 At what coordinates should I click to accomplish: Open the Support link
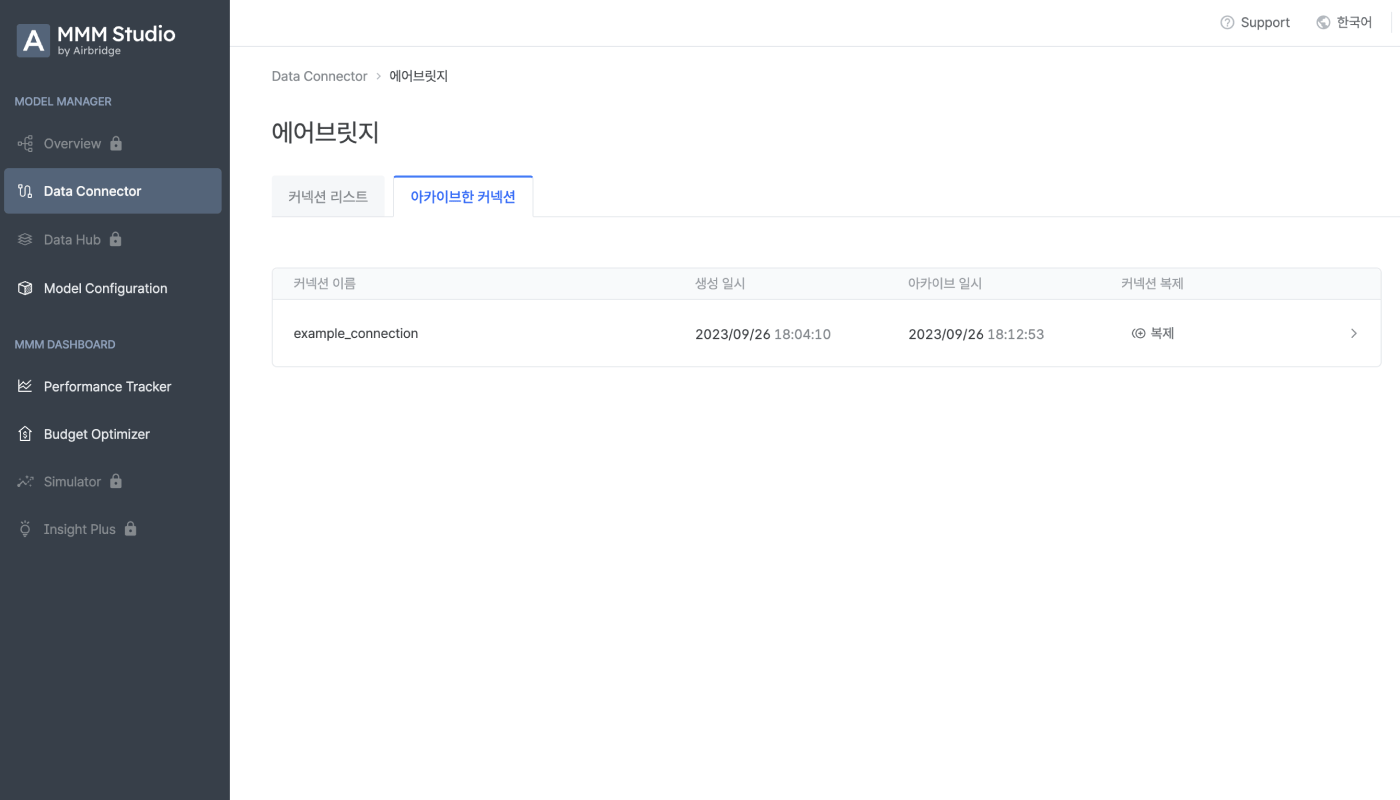(1255, 23)
